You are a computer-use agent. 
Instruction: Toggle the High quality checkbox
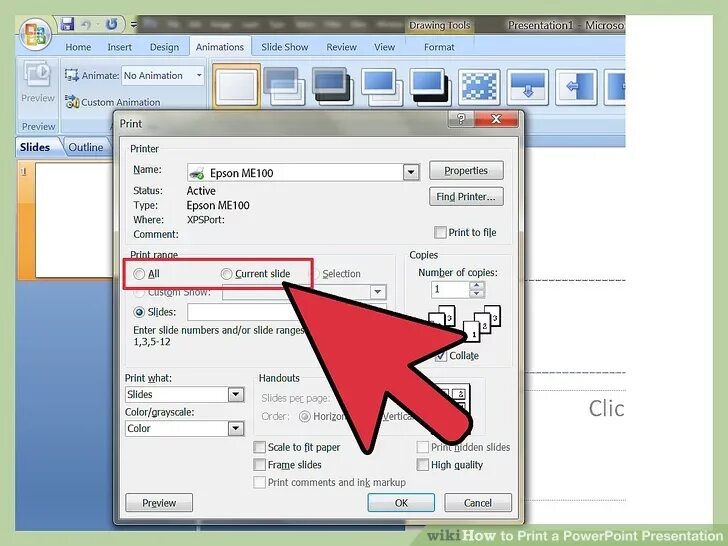click(422, 465)
